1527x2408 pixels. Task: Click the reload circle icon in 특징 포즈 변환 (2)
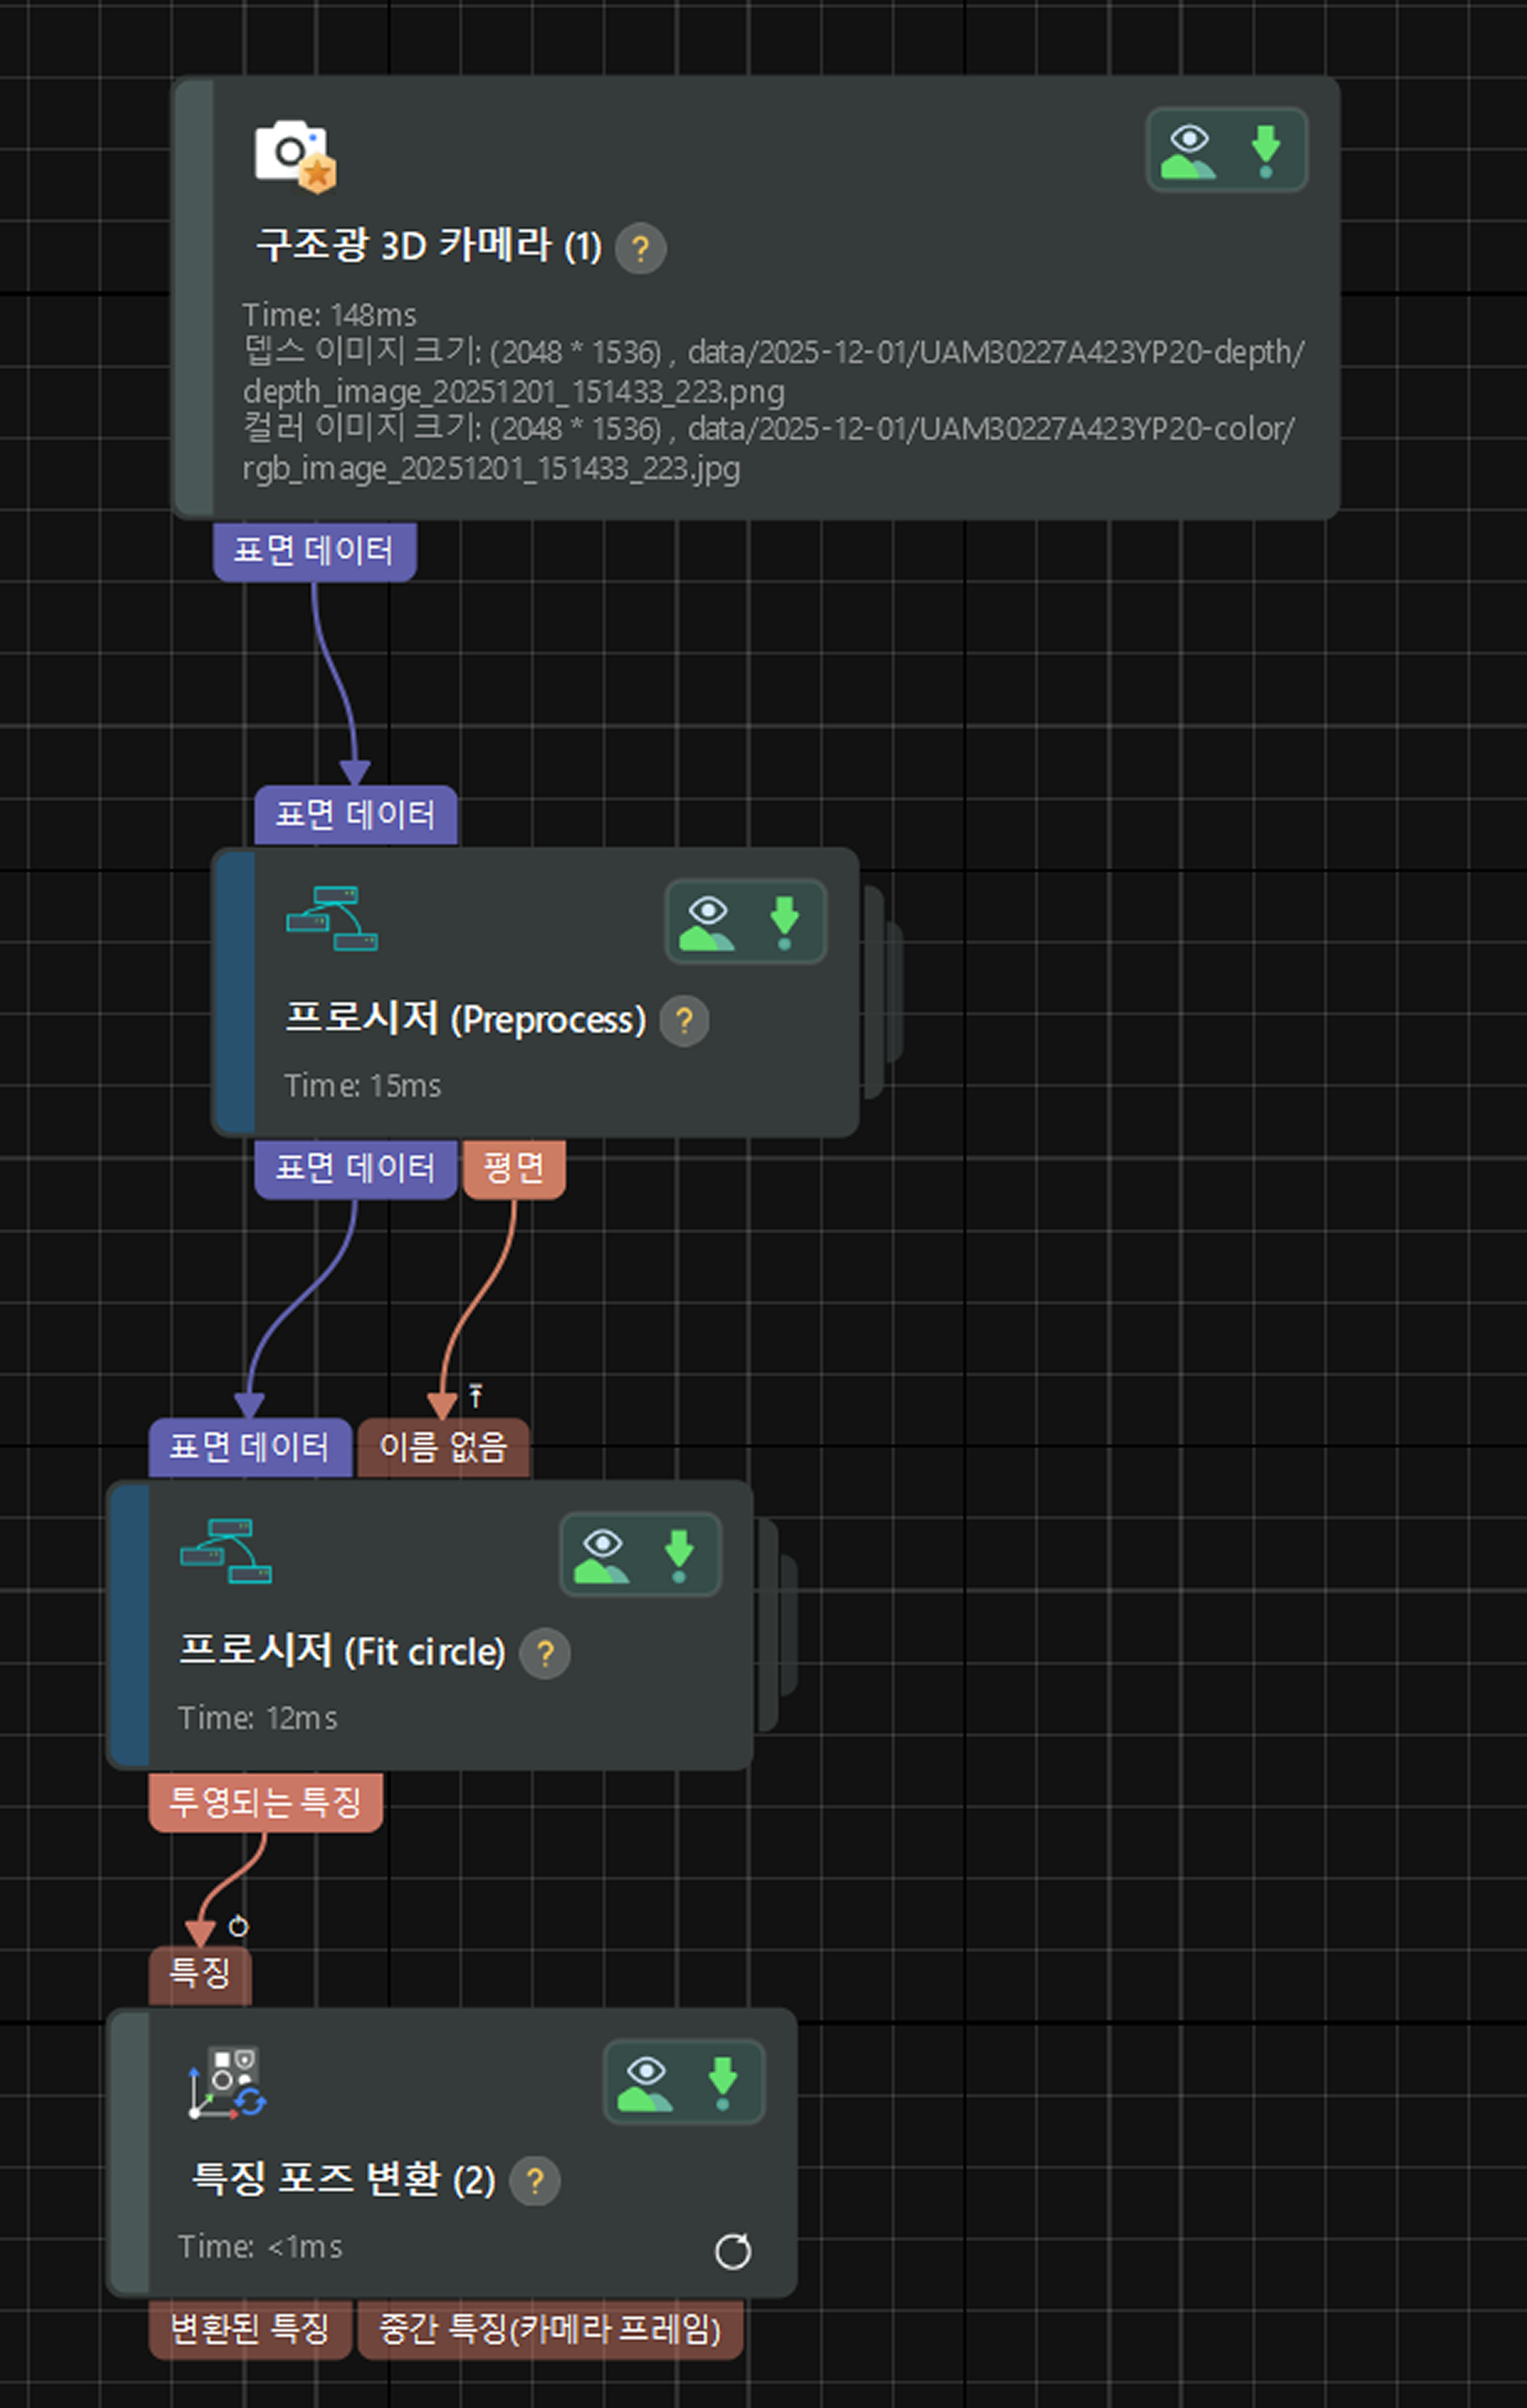732,2251
